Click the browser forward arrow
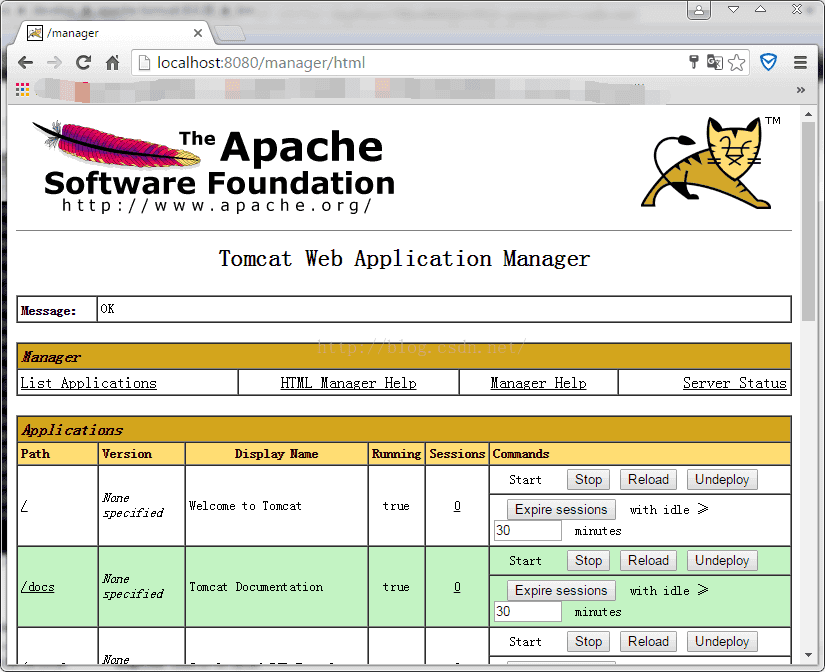Viewport: 825px width, 672px height. point(54,63)
